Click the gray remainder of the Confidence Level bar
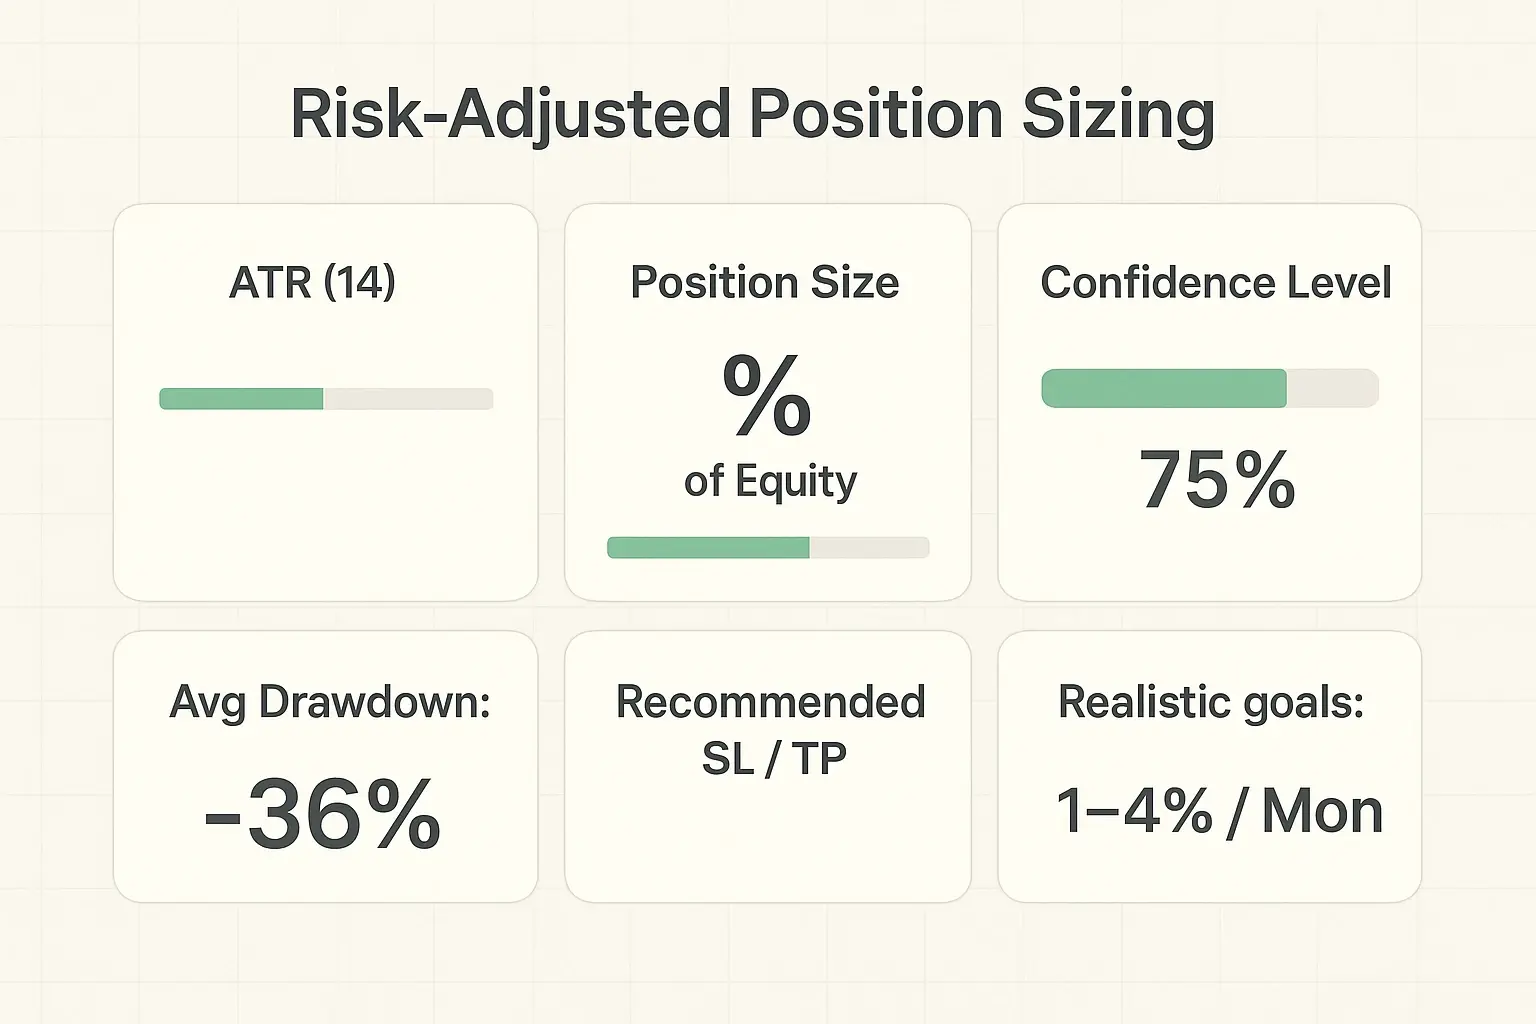The image size is (1536, 1024). click(x=1332, y=388)
